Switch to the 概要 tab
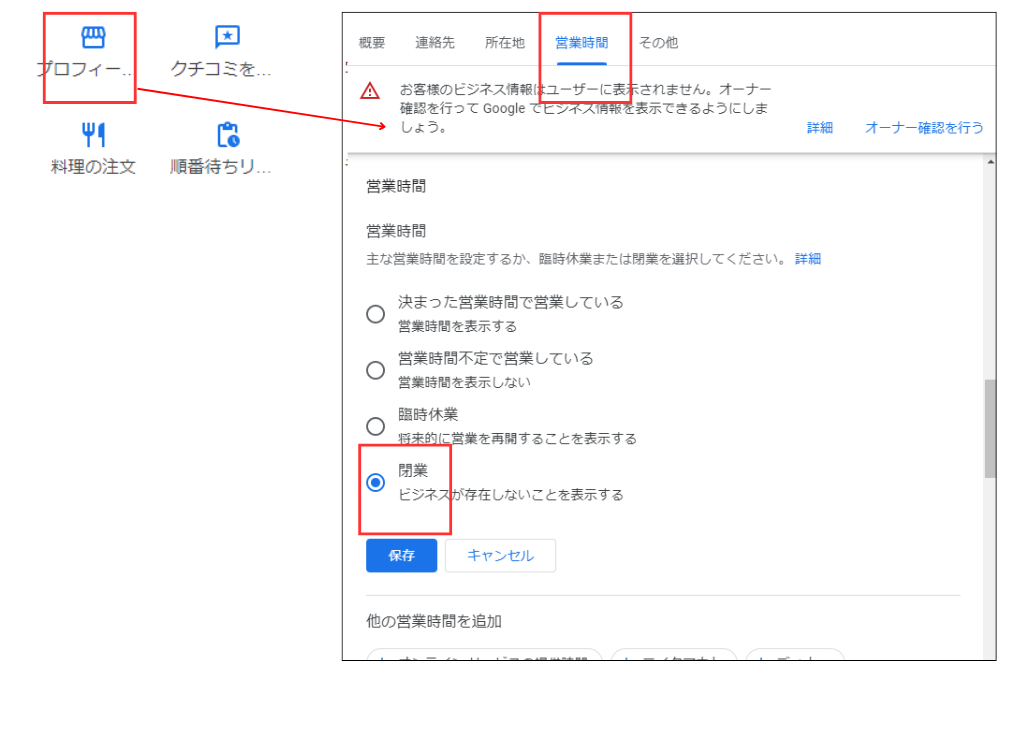 point(372,42)
